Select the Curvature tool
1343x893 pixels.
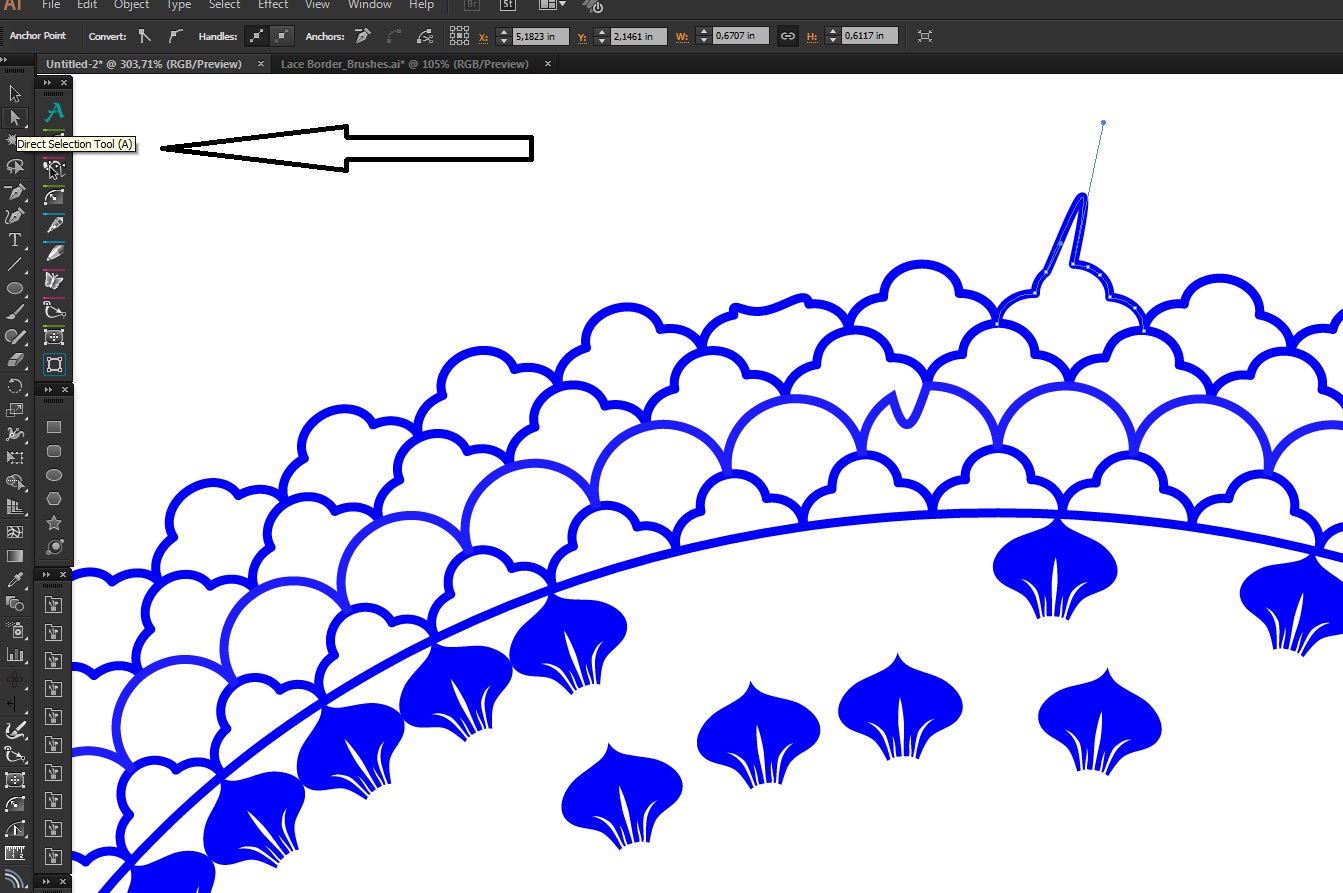point(15,216)
